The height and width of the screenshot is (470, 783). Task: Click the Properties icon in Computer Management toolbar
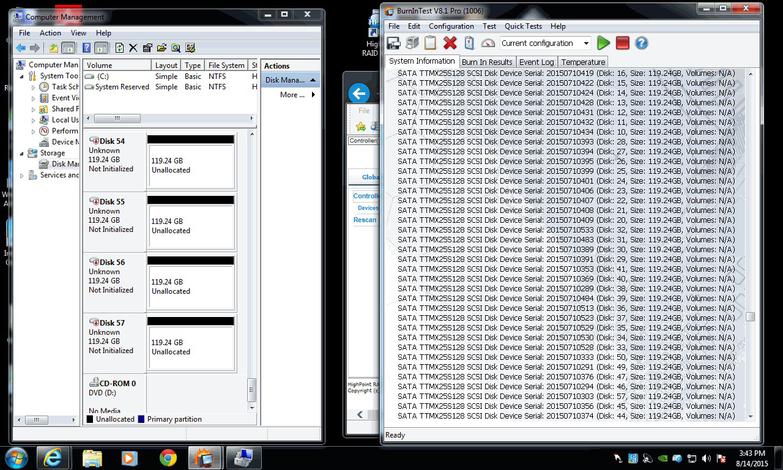(147, 48)
